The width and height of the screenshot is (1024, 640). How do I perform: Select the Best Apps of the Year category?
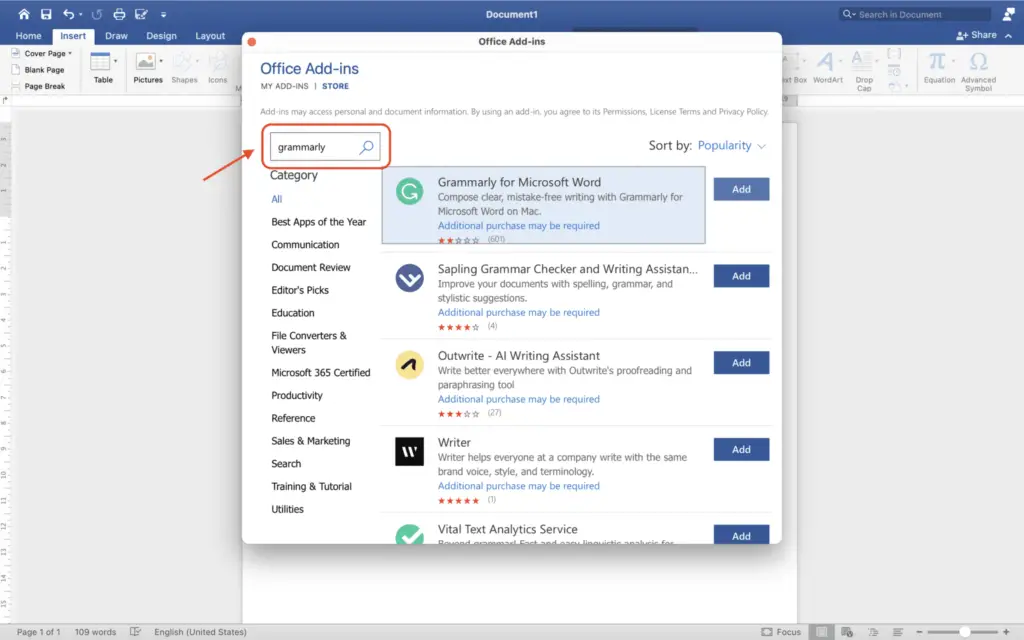coord(319,222)
